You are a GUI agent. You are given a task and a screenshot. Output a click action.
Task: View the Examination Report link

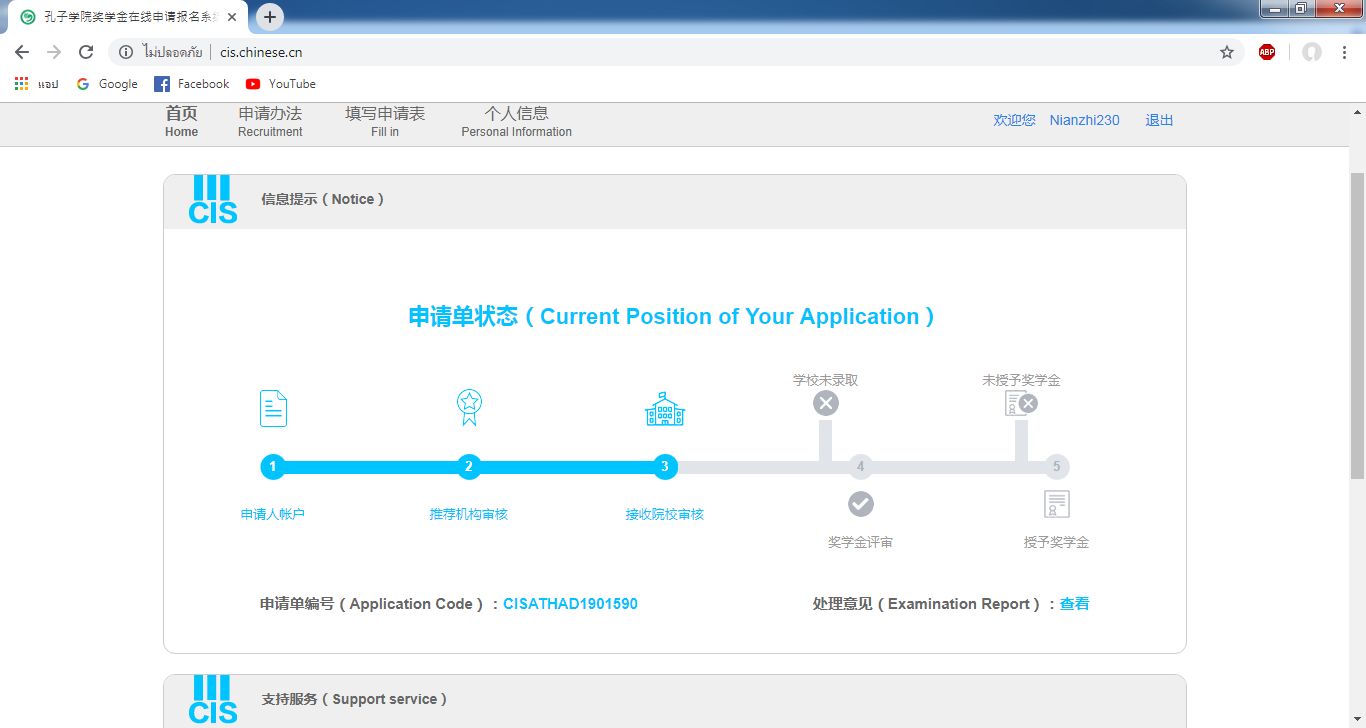pyautogui.click(x=1074, y=604)
